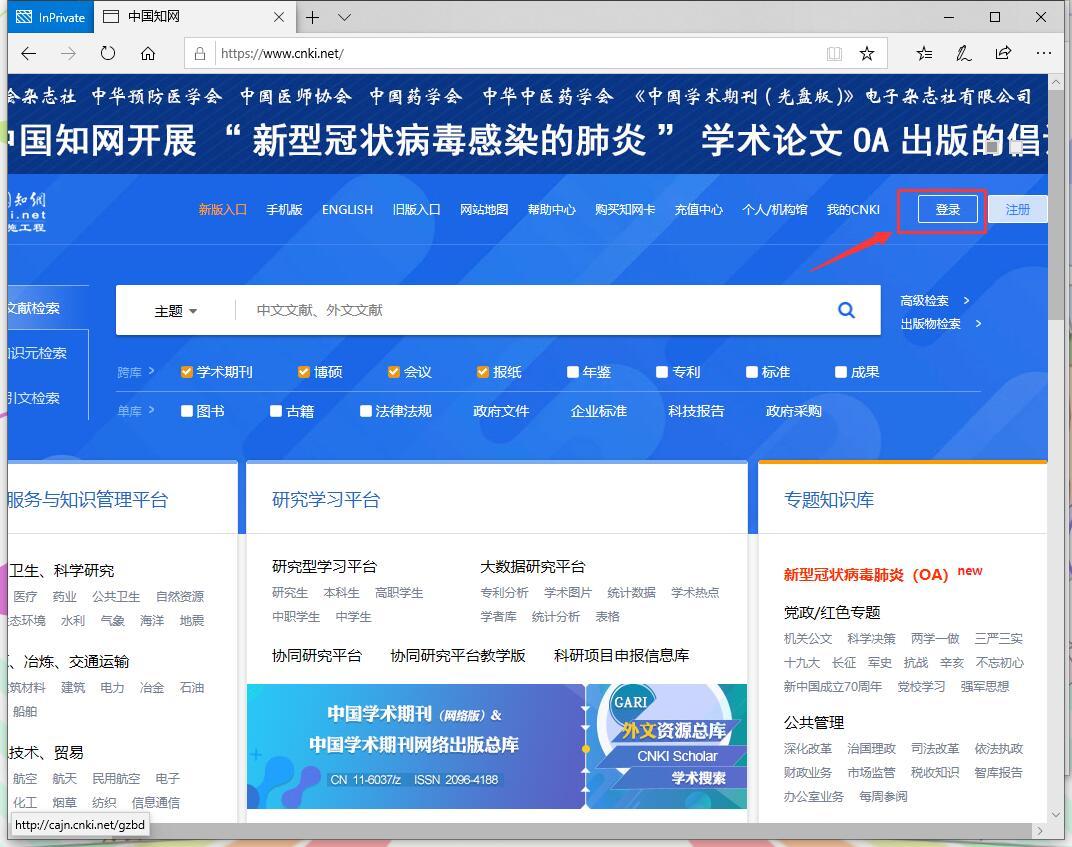This screenshot has width=1072, height=847.
Task: Expand the 单库 selection
Action: coord(136,410)
